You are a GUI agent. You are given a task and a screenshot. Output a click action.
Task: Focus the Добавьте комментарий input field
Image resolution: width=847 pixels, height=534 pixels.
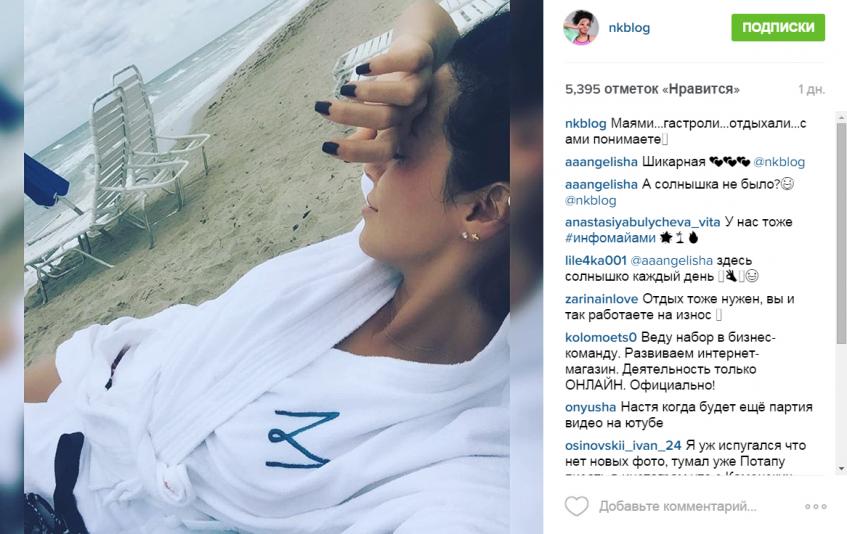click(677, 506)
